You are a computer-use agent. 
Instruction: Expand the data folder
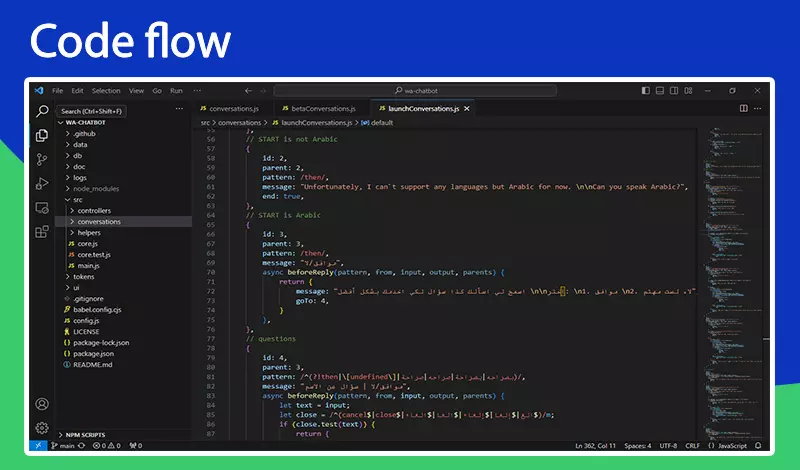pyautogui.click(x=123, y=144)
